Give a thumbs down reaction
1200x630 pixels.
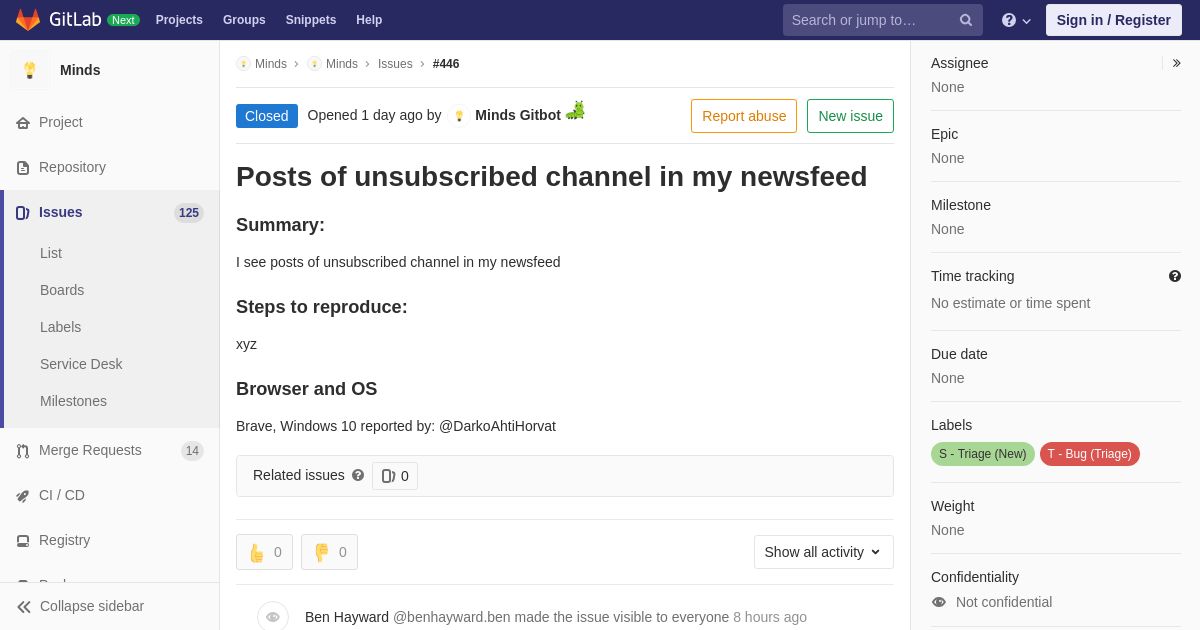[x=329, y=552]
